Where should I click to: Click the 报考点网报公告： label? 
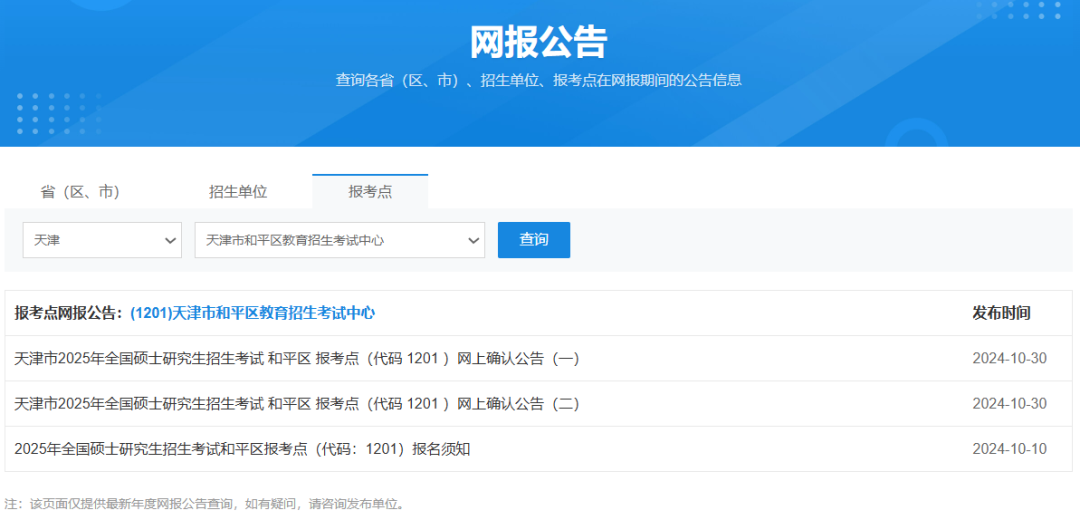point(70,313)
